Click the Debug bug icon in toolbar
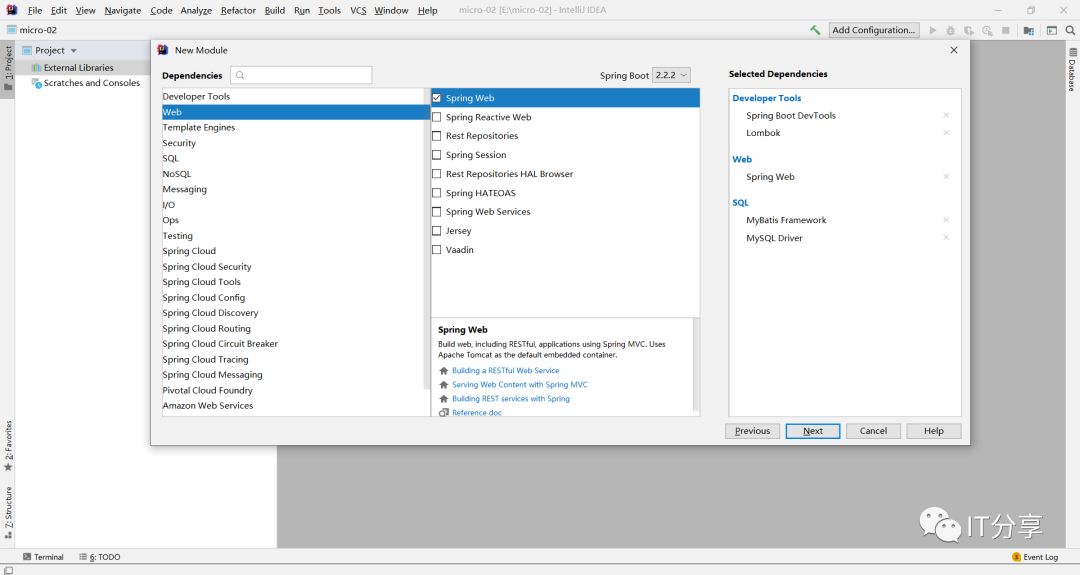 point(951,30)
